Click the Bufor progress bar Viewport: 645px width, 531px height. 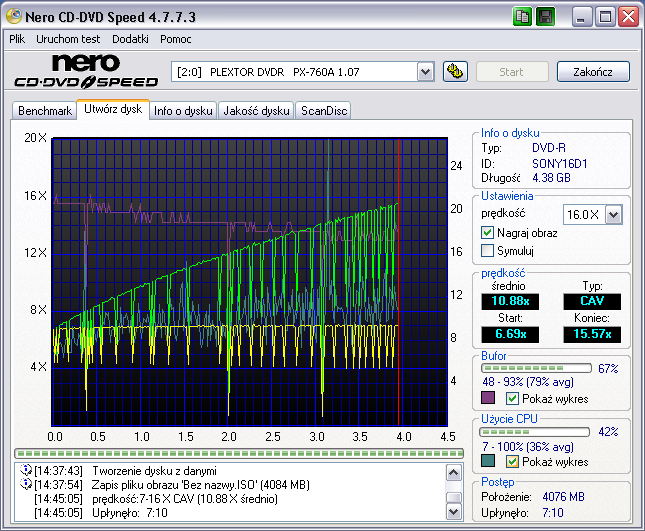click(x=536, y=368)
